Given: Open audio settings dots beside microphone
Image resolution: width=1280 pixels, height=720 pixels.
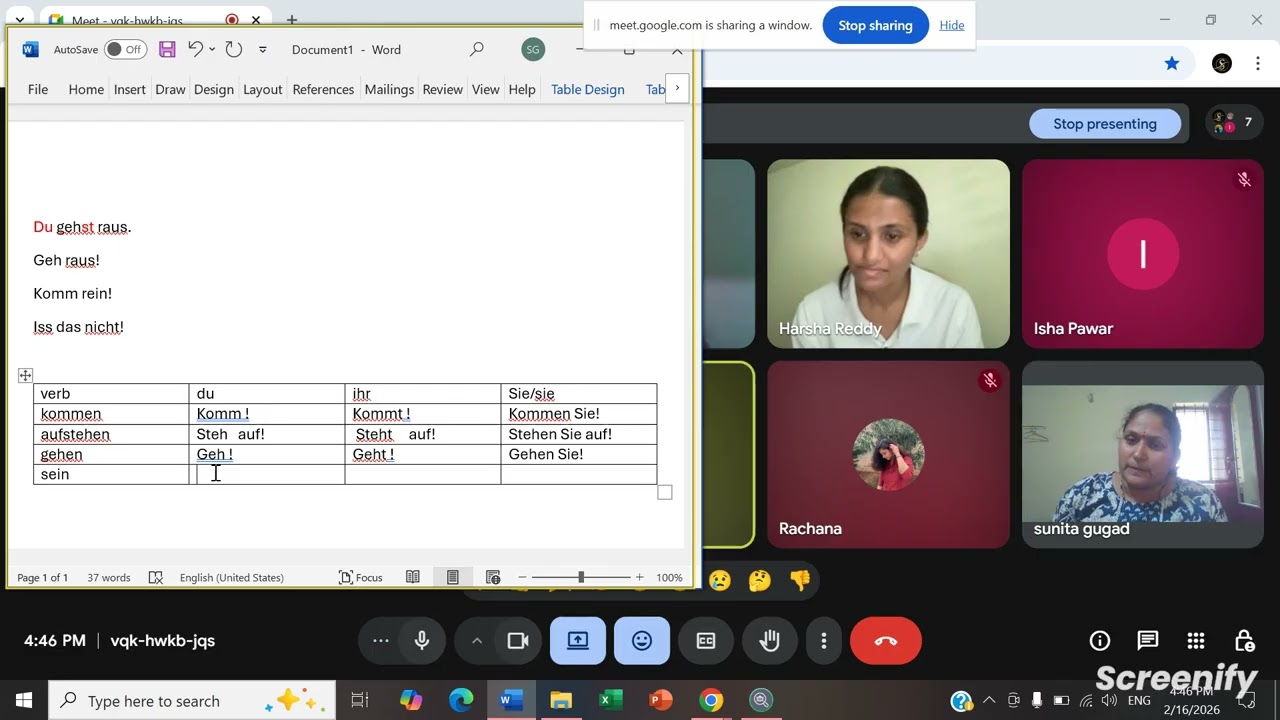Looking at the screenshot, I should click(381, 641).
